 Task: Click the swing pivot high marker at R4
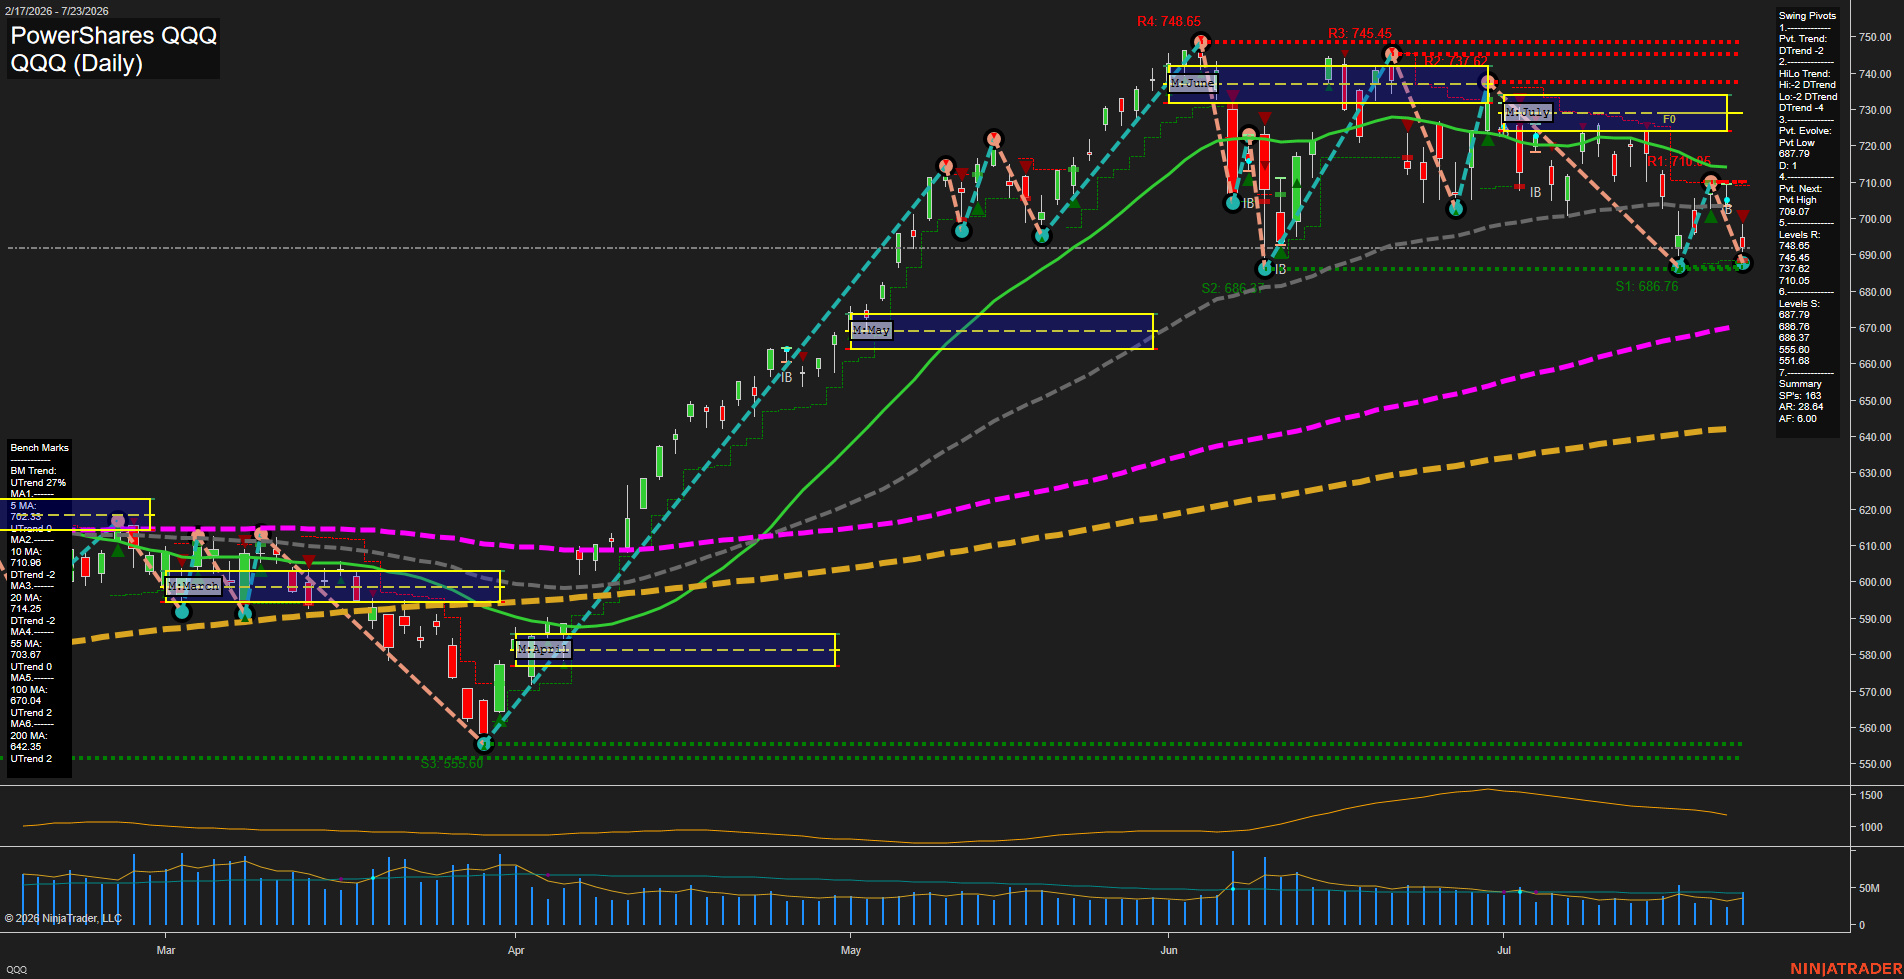click(x=1201, y=42)
